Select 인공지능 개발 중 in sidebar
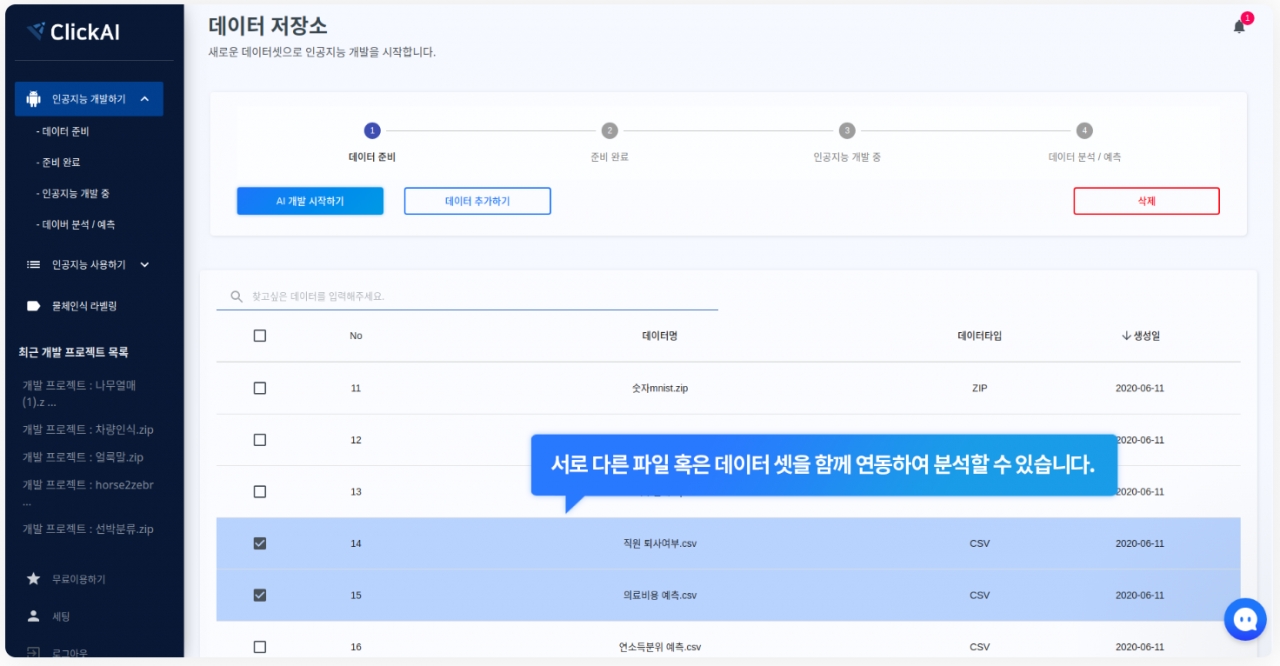 [x=72, y=193]
